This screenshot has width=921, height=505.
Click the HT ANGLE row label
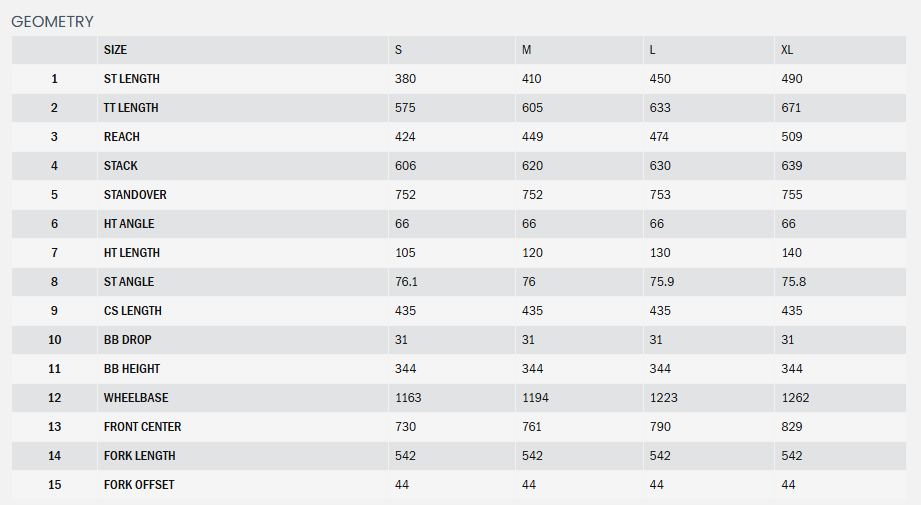(x=129, y=224)
